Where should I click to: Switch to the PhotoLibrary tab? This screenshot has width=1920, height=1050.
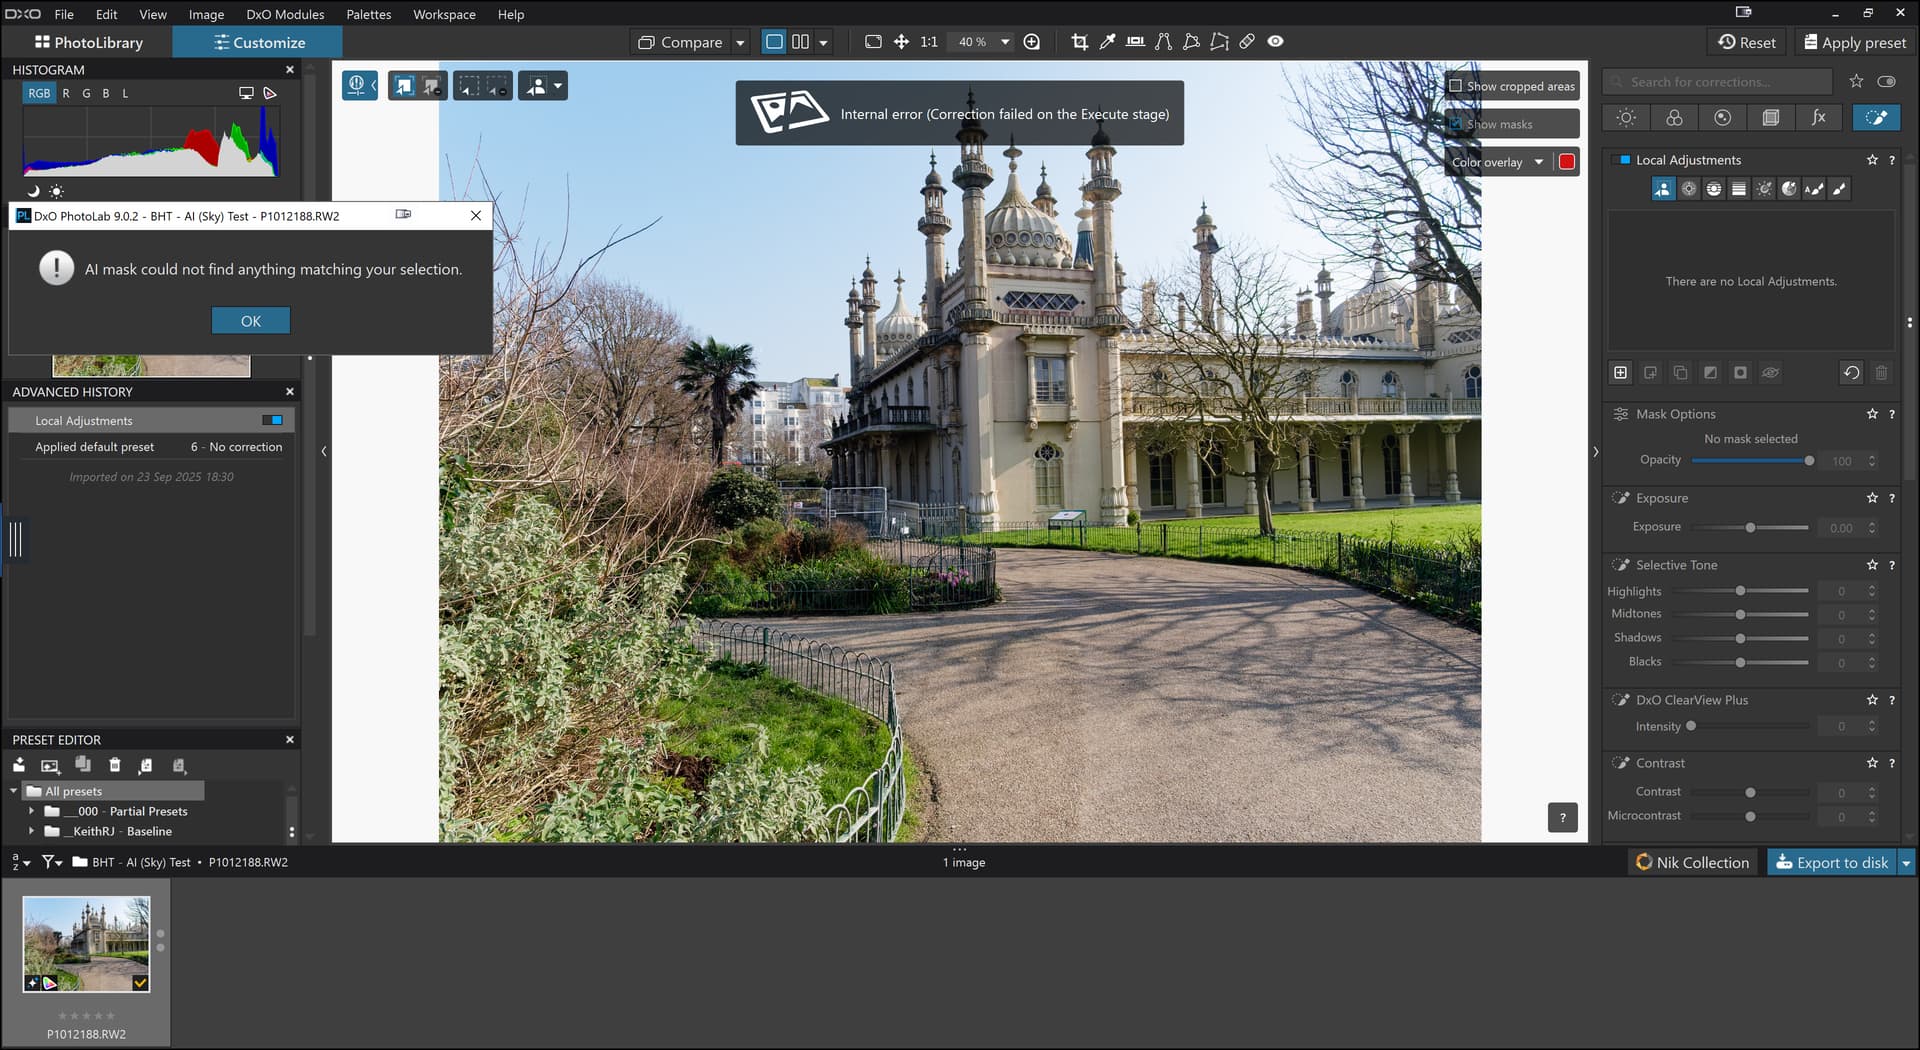point(88,42)
